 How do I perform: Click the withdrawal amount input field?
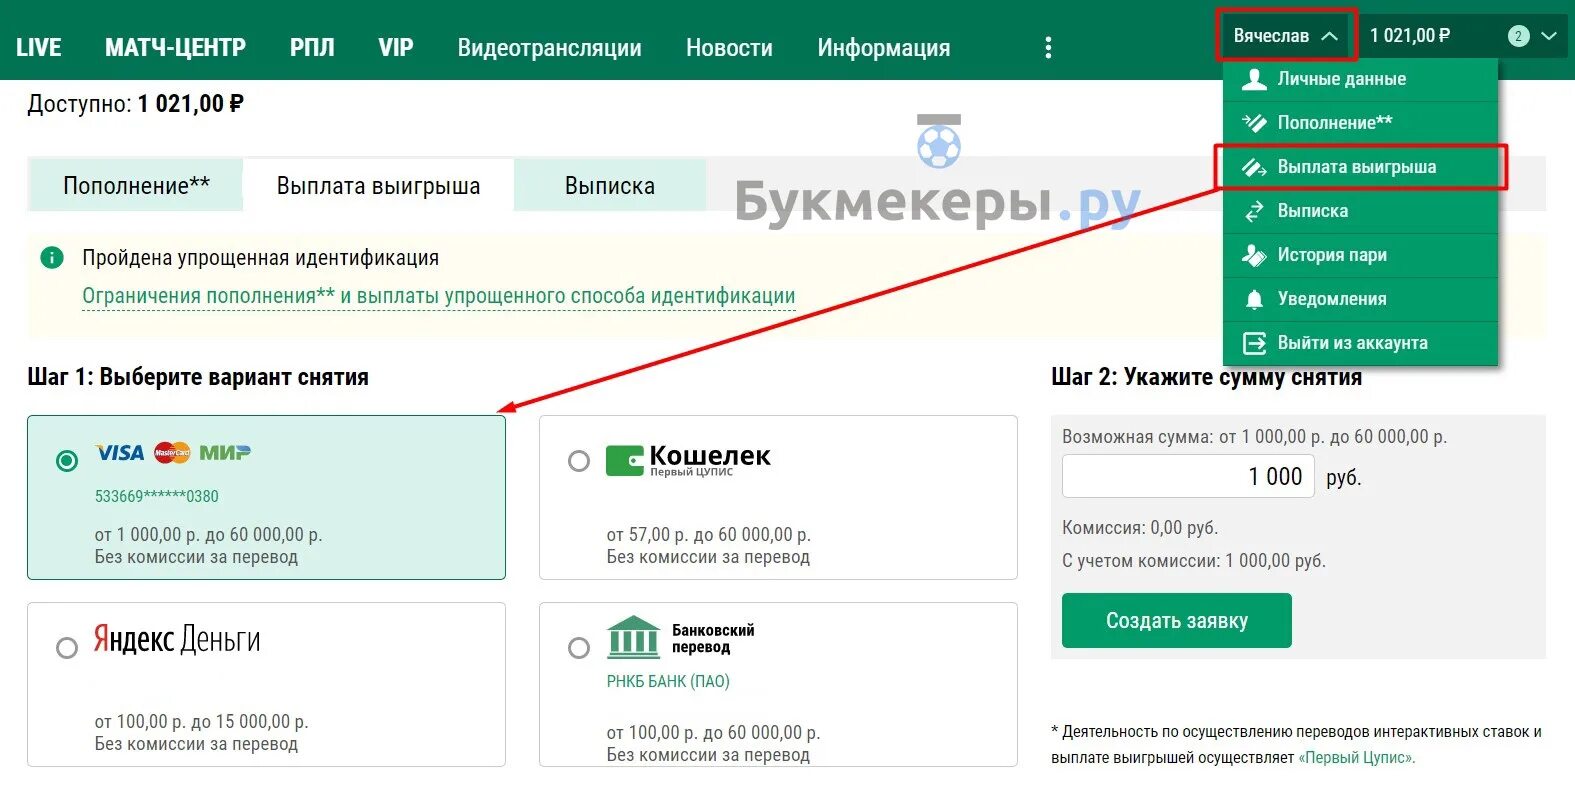(1188, 476)
